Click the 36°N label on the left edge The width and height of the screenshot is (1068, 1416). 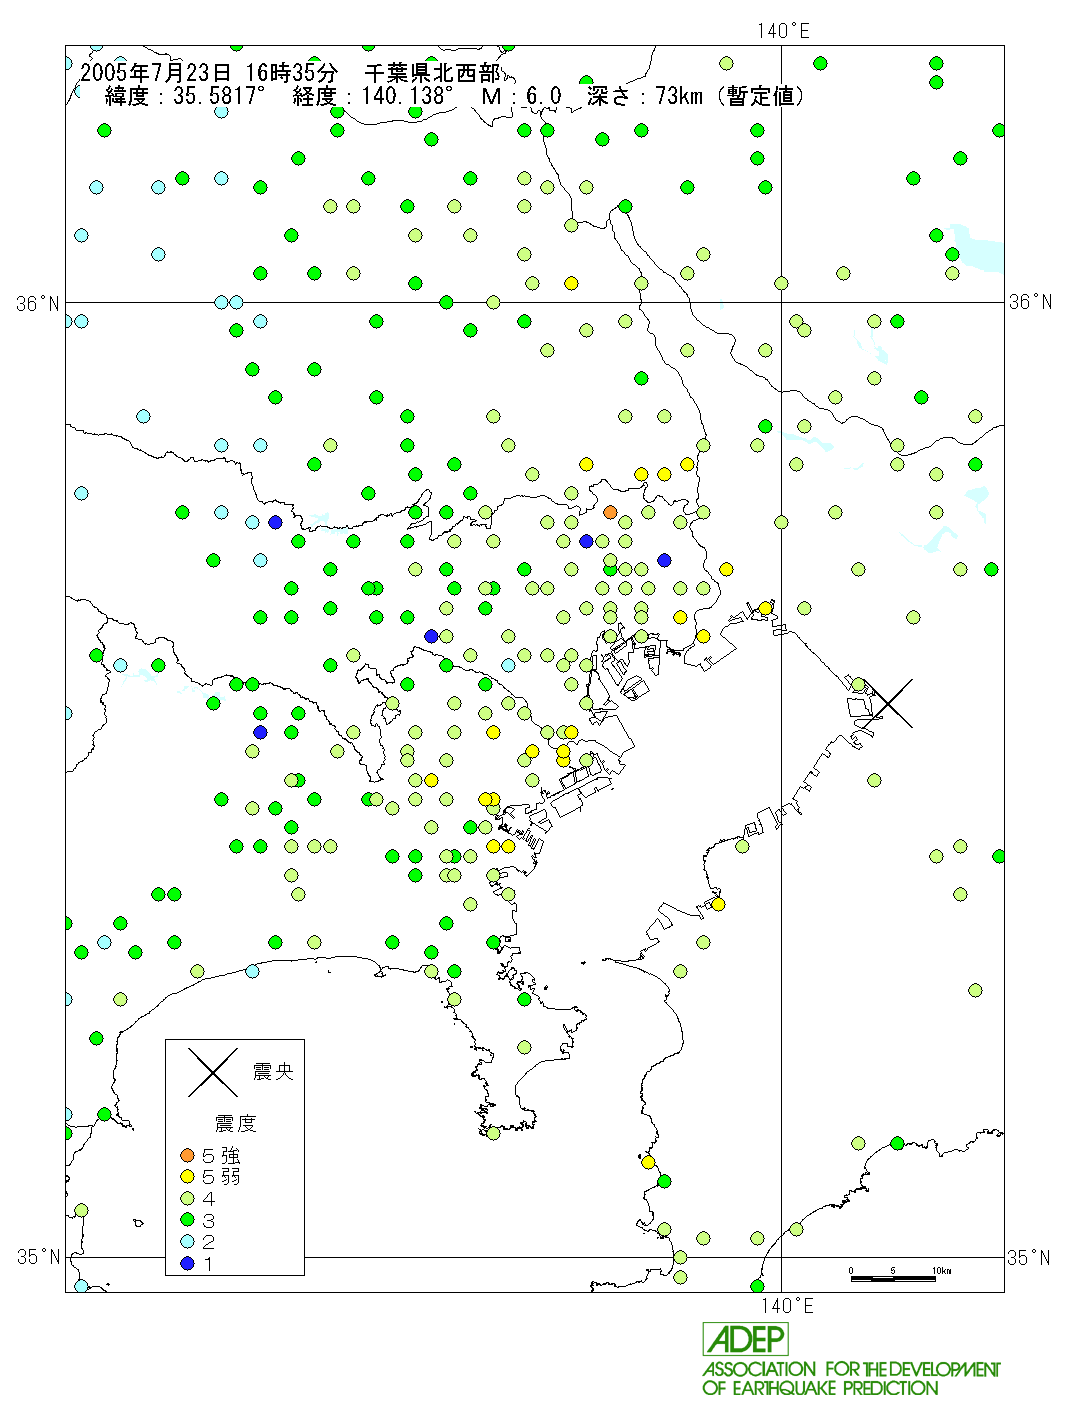[x=38, y=303]
